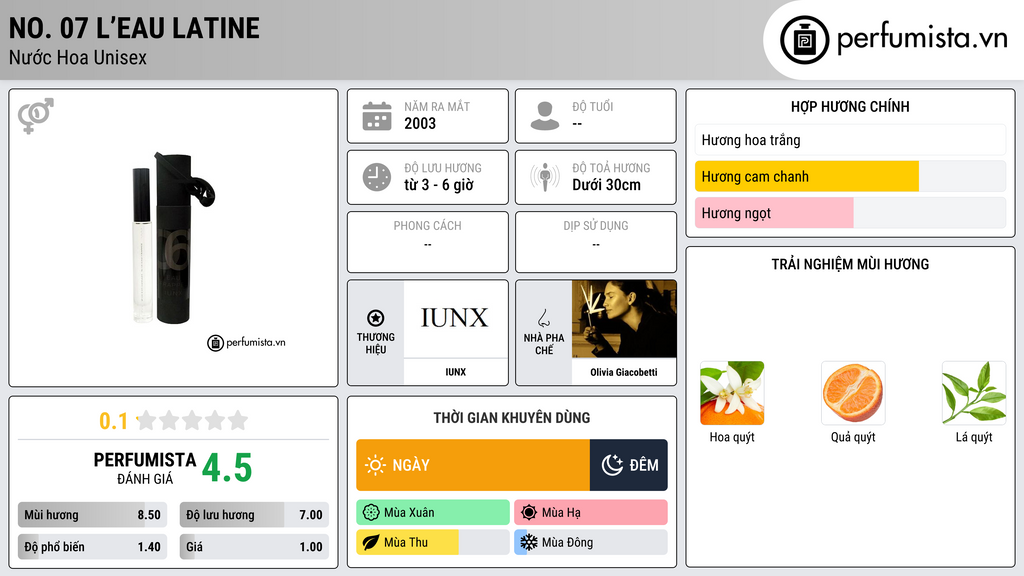Click the perfumista.vn perfume bottle logo icon
This screenshot has width=1024, height=576.
805,40
